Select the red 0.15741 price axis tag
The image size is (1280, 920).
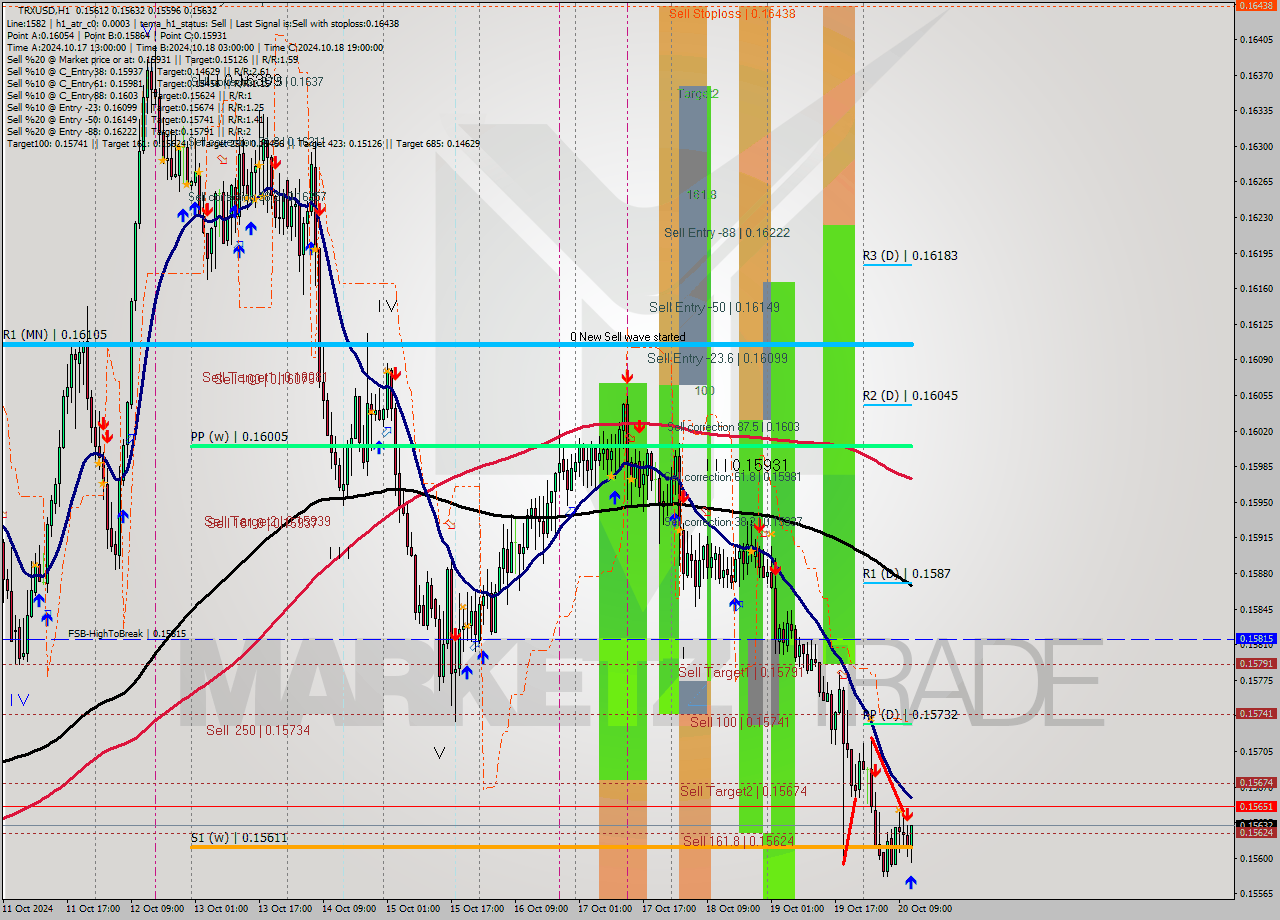tap(1256, 714)
